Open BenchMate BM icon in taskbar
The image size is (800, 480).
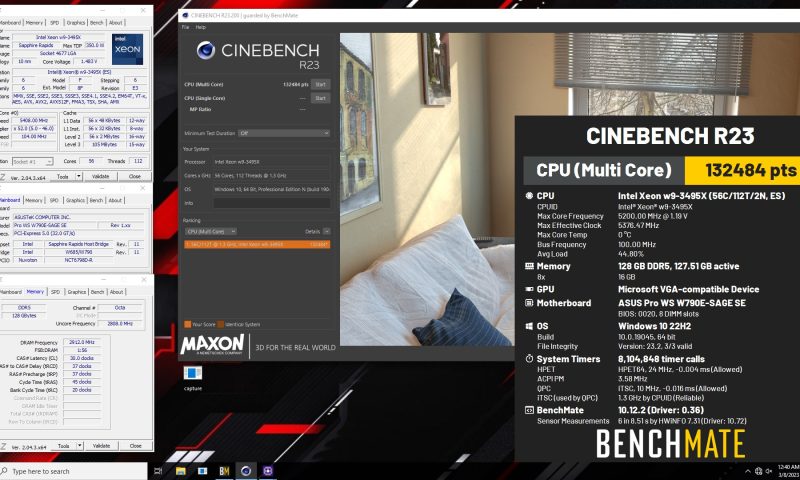tap(224, 471)
